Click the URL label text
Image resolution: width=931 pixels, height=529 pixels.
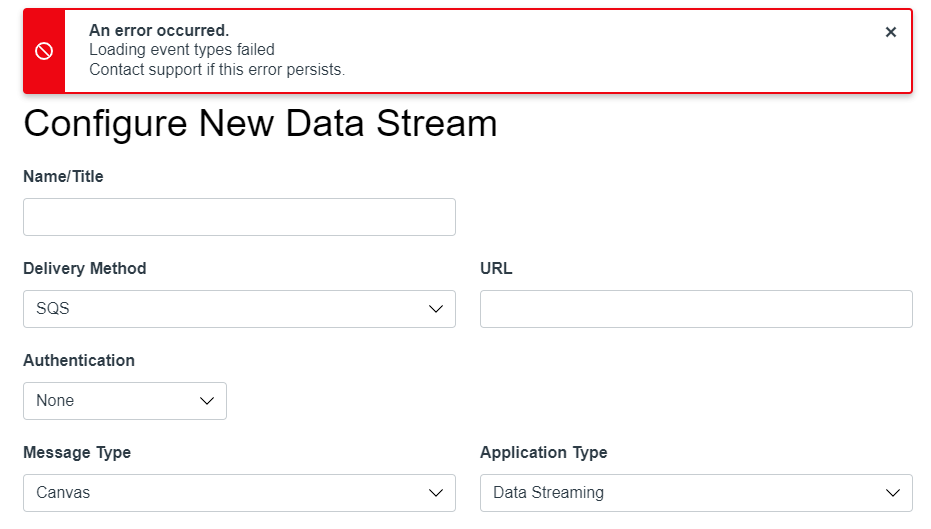coord(496,268)
